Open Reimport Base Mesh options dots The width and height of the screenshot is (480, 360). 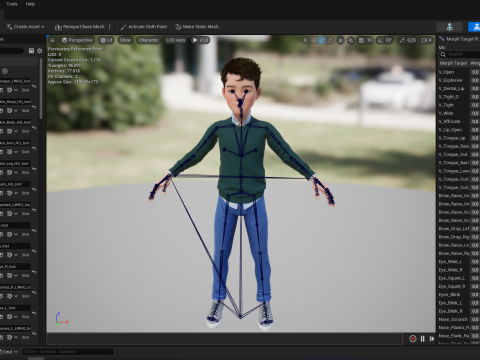[x=110, y=27]
